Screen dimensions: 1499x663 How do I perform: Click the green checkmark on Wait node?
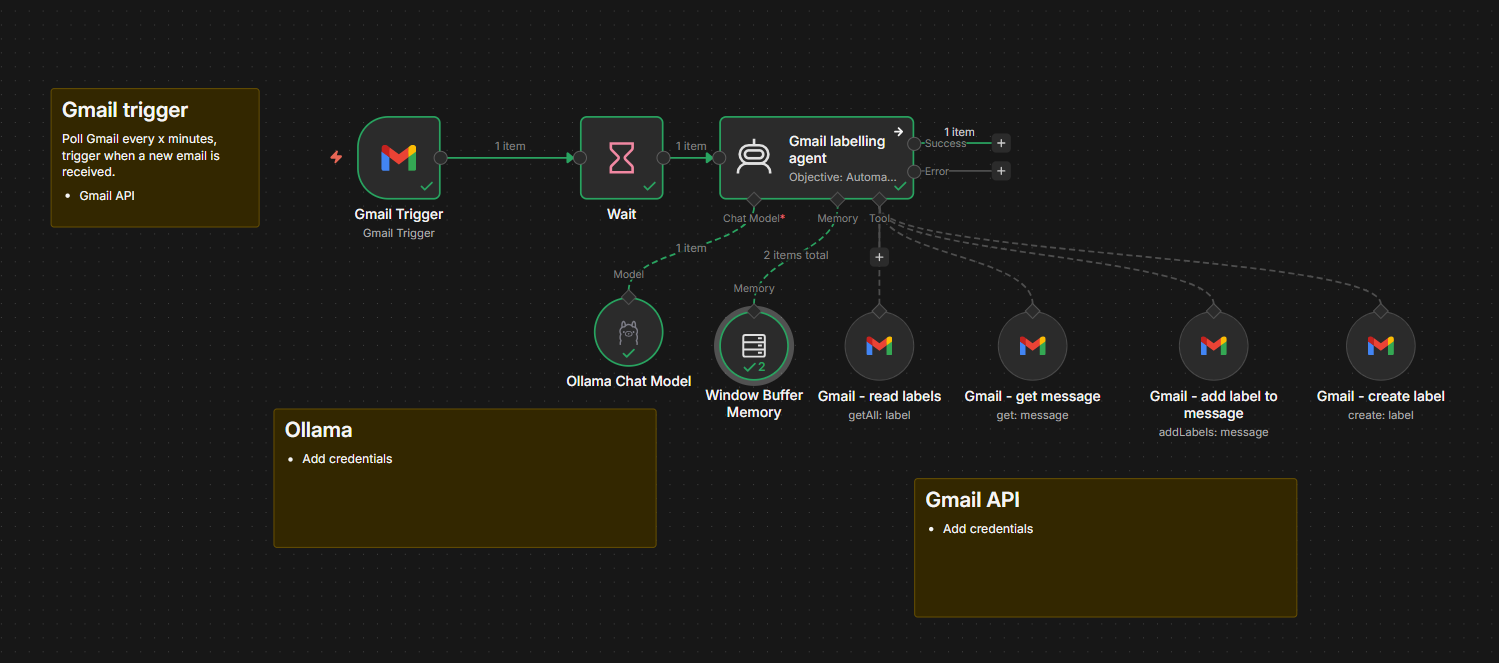[x=649, y=186]
